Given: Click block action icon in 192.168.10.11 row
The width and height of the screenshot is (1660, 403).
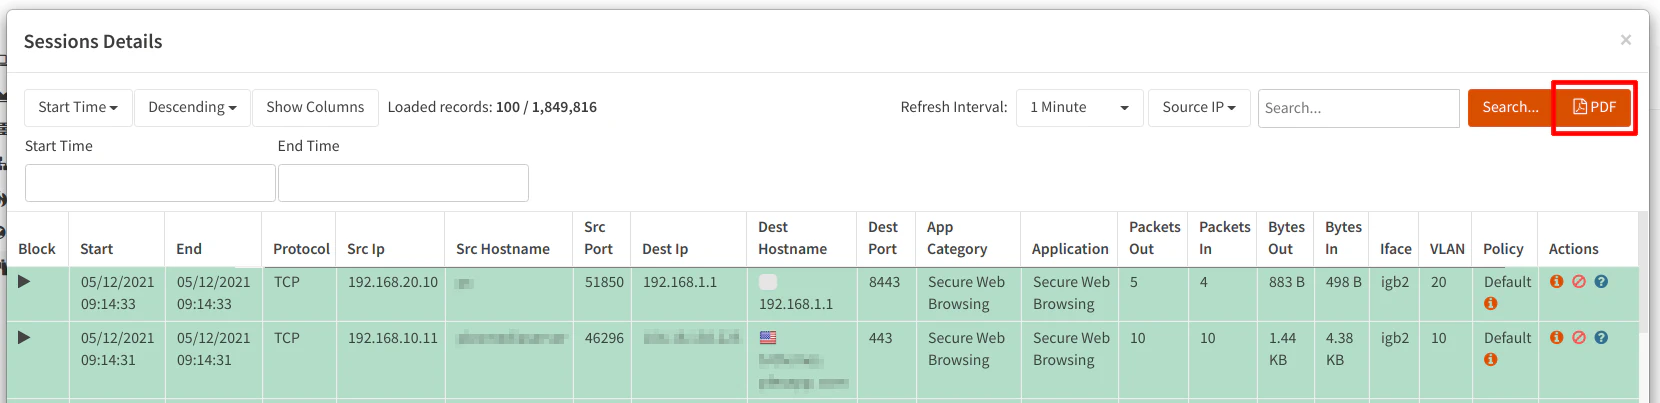Looking at the screenshot, I should pos(1579,338).
